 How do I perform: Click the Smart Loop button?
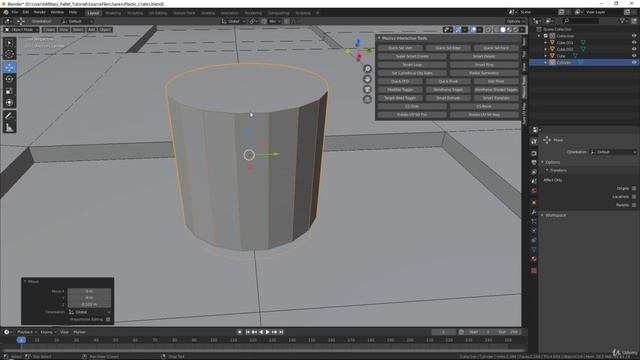pyautogui.click(x=412, y=65)
